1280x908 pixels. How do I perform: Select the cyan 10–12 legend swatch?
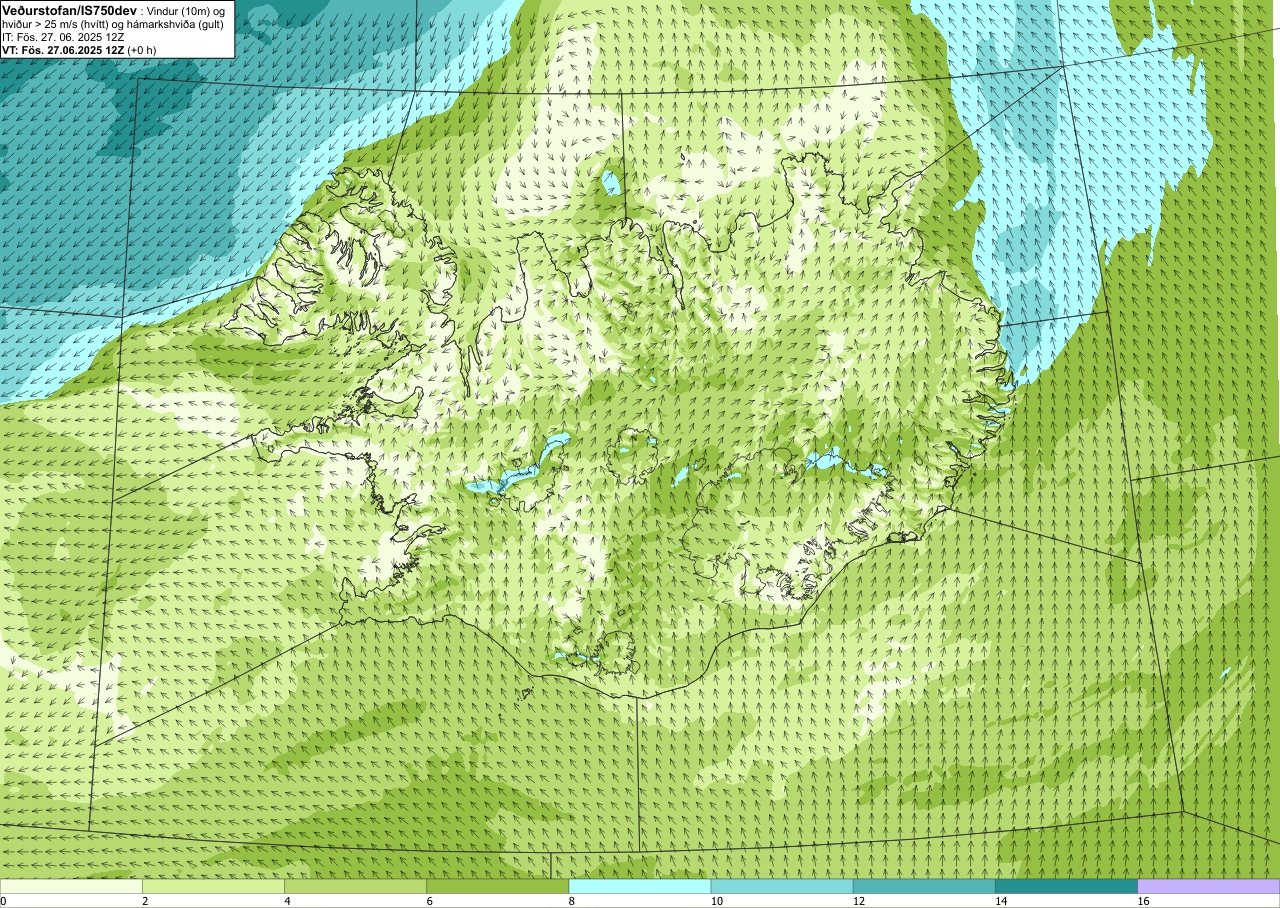pyautogui.click(x=782, y=886)
